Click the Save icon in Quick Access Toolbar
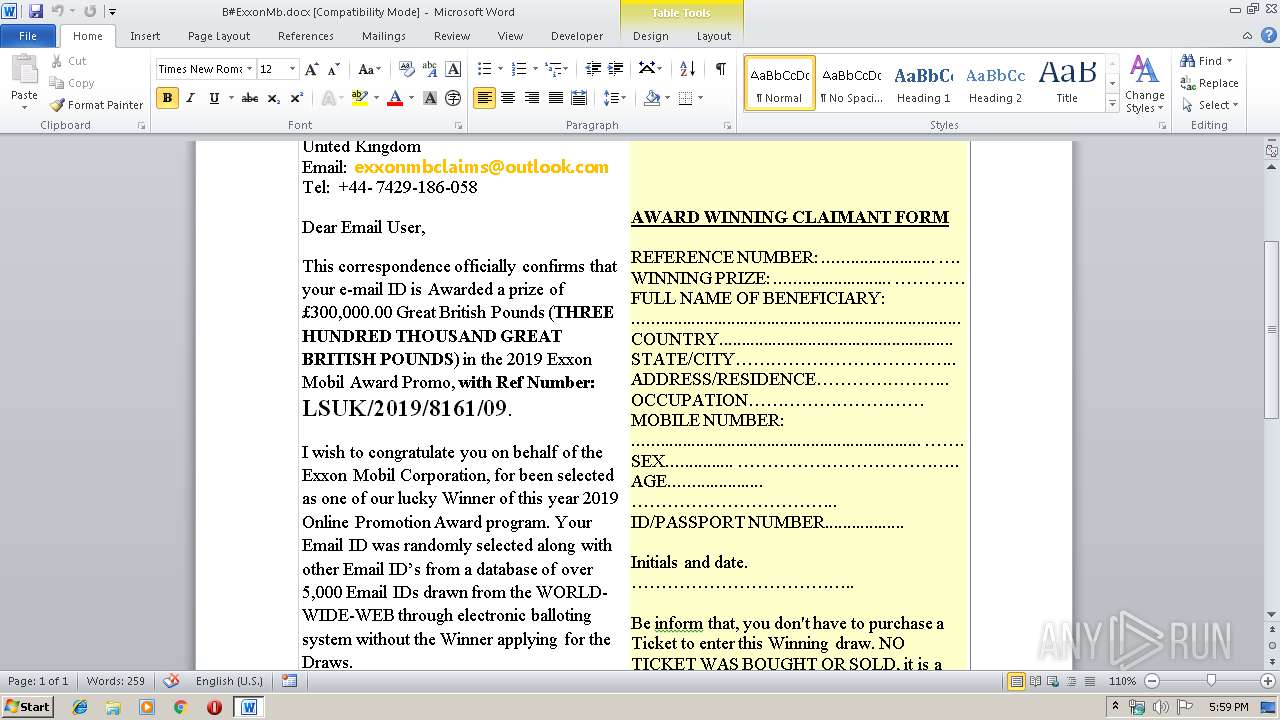1280x720 pixels. [36, 11]
